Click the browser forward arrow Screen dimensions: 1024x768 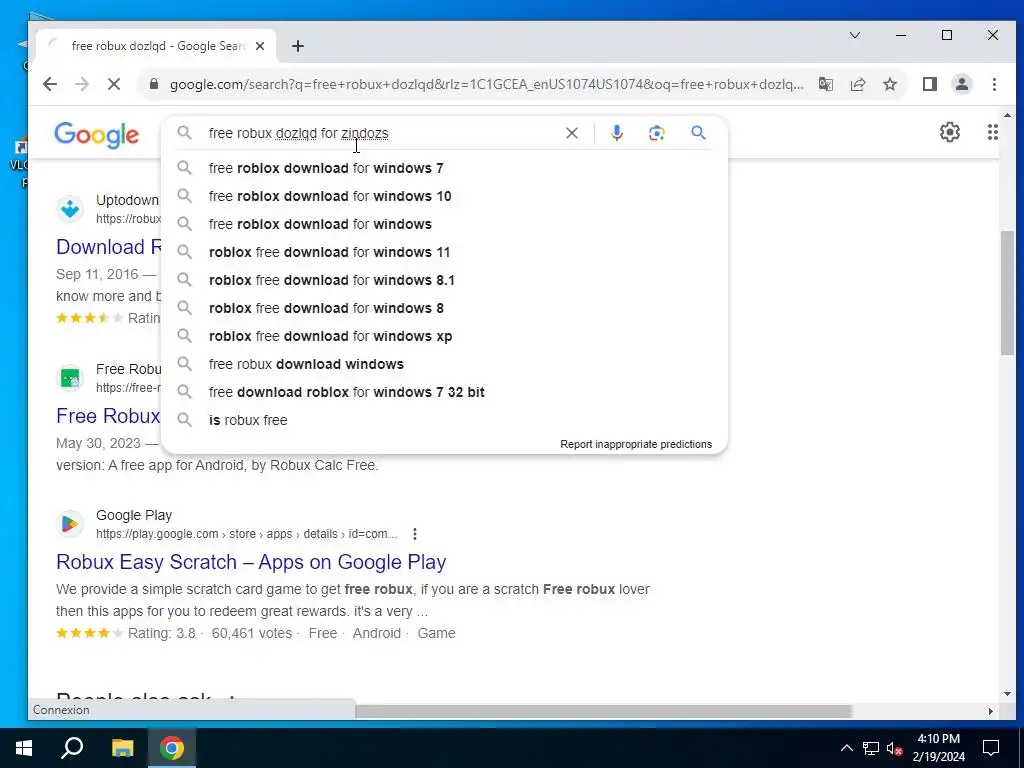(82, 84)
